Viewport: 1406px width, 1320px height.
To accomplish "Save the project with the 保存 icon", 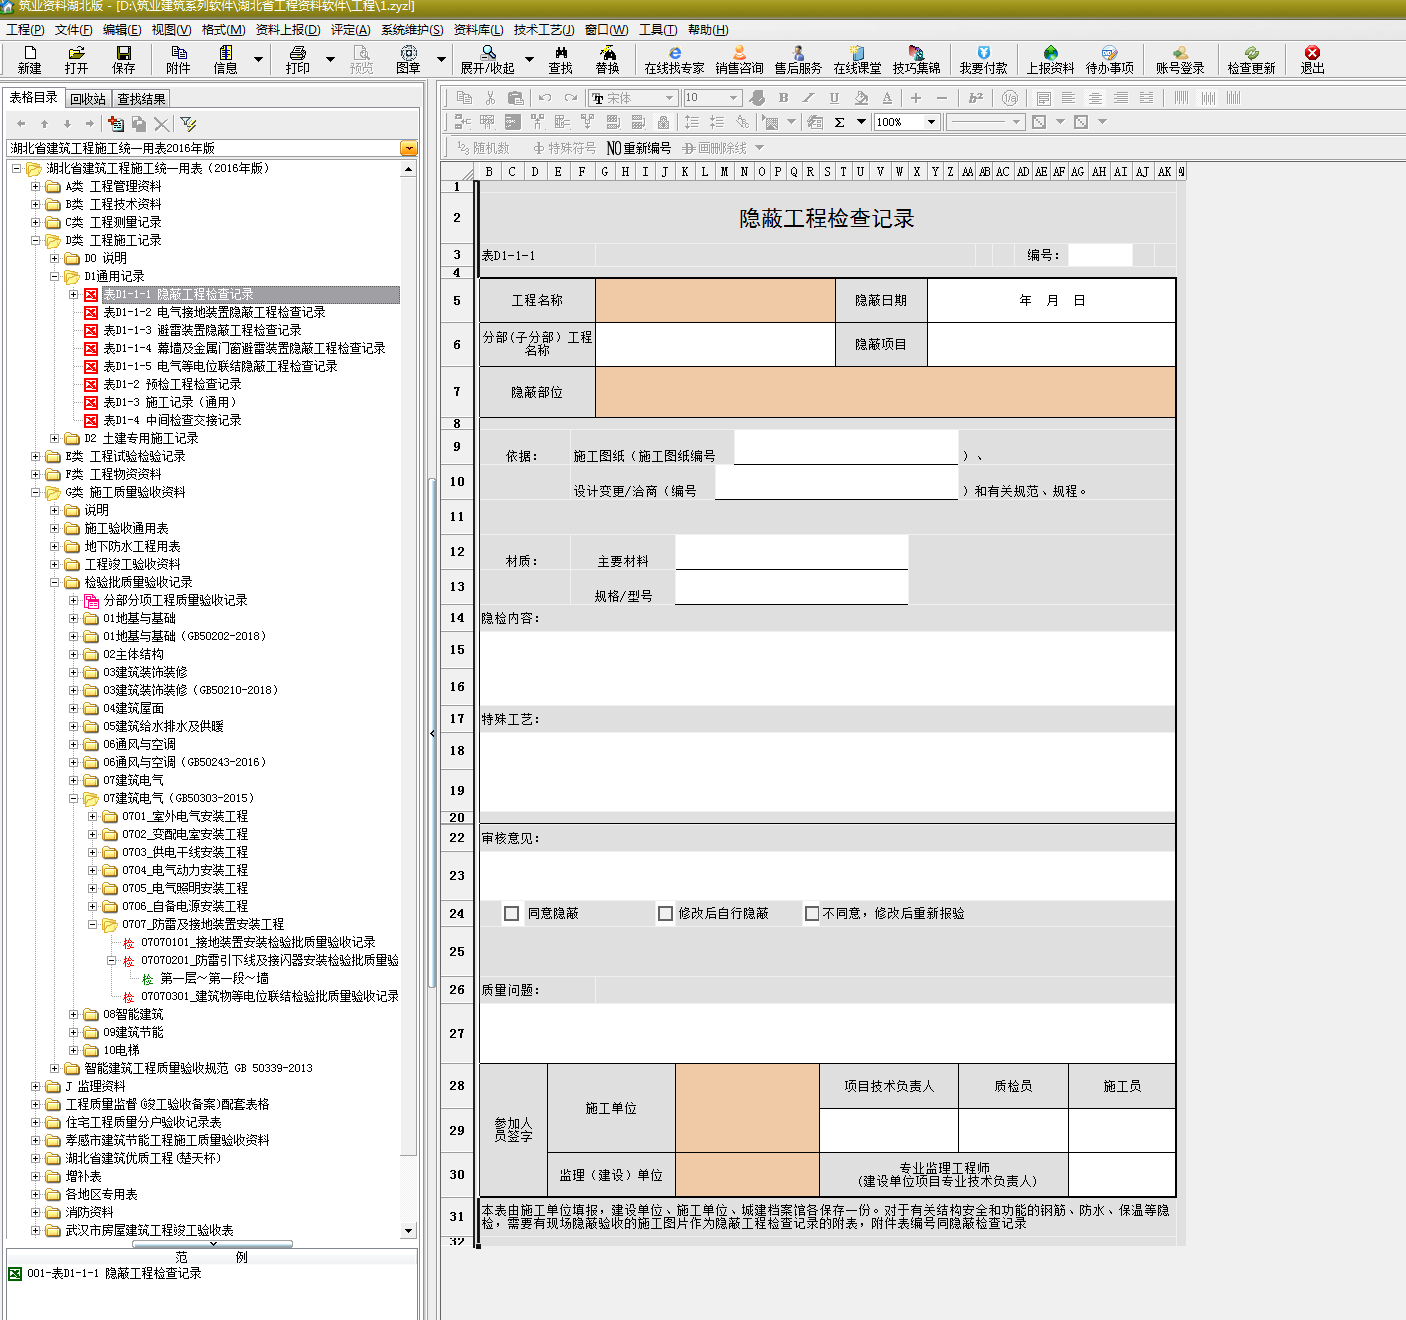I will pyautogui.click(x=124, y=60).
